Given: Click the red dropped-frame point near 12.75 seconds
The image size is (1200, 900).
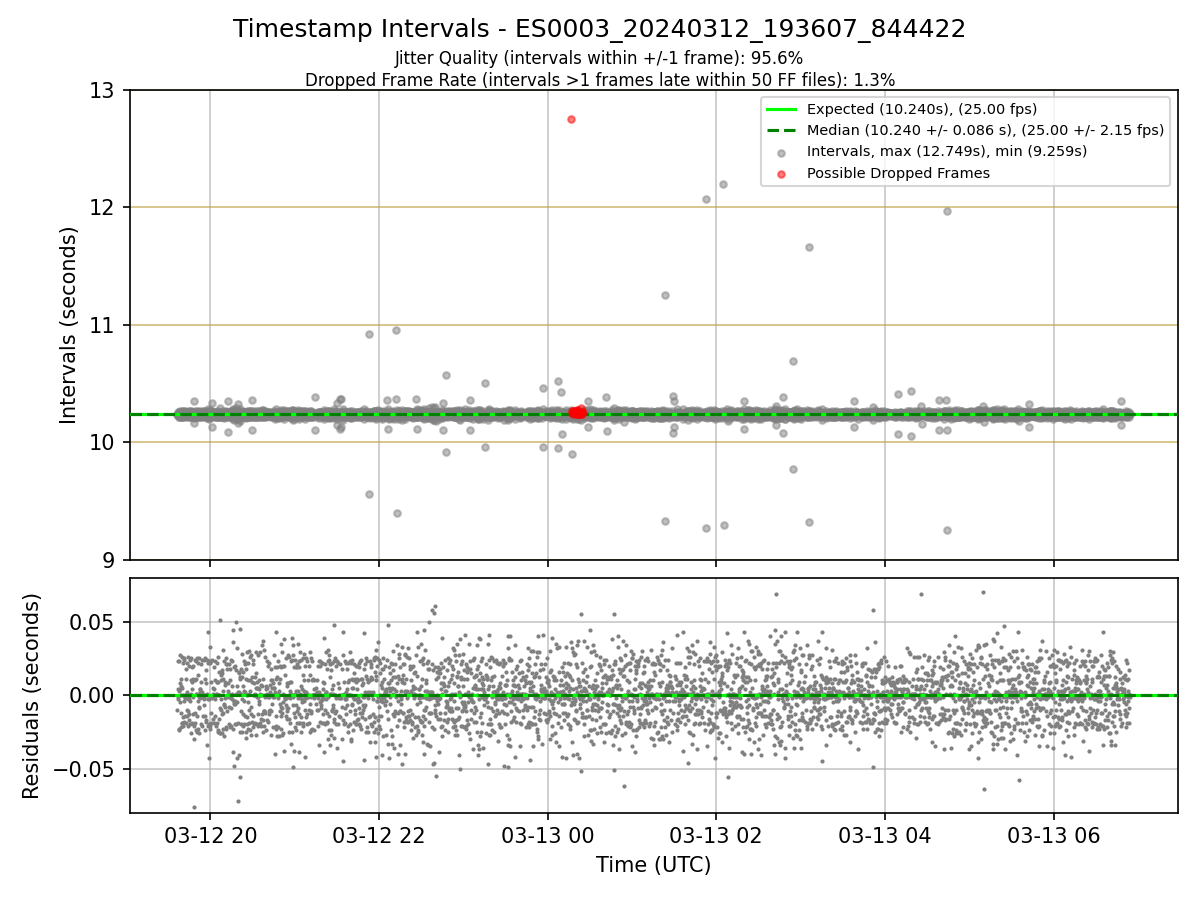Looking at the screenshot, I should point(571,119).
